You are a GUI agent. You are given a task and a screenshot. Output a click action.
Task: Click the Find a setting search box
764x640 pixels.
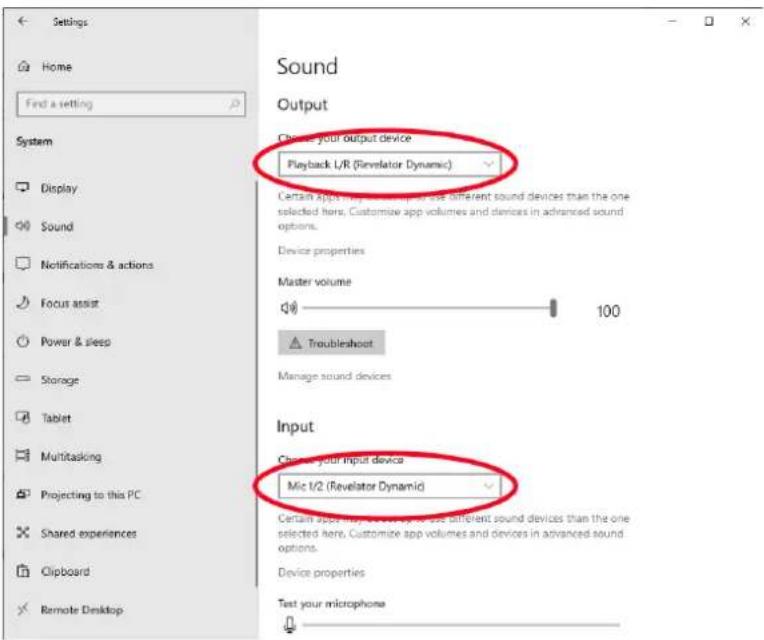[x=131, y=104]
